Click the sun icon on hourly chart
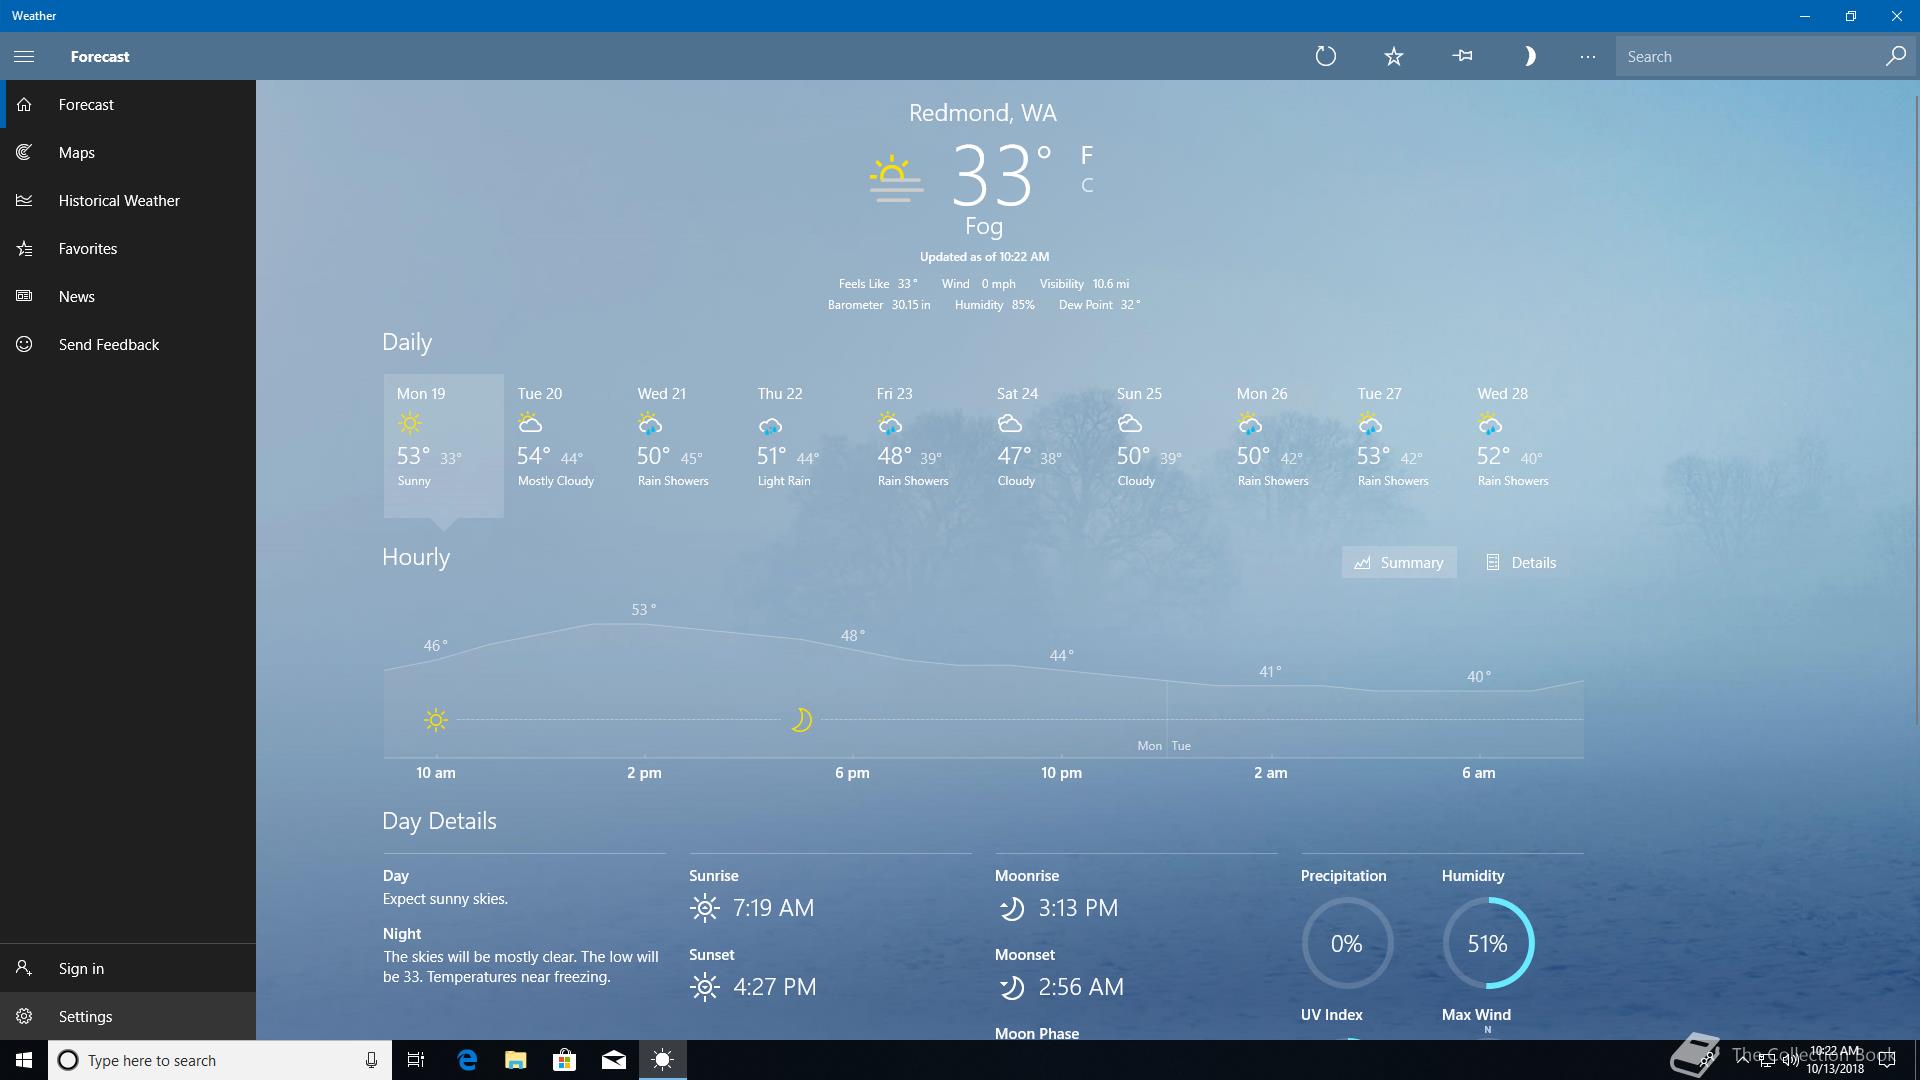 (x=436, y=719)
